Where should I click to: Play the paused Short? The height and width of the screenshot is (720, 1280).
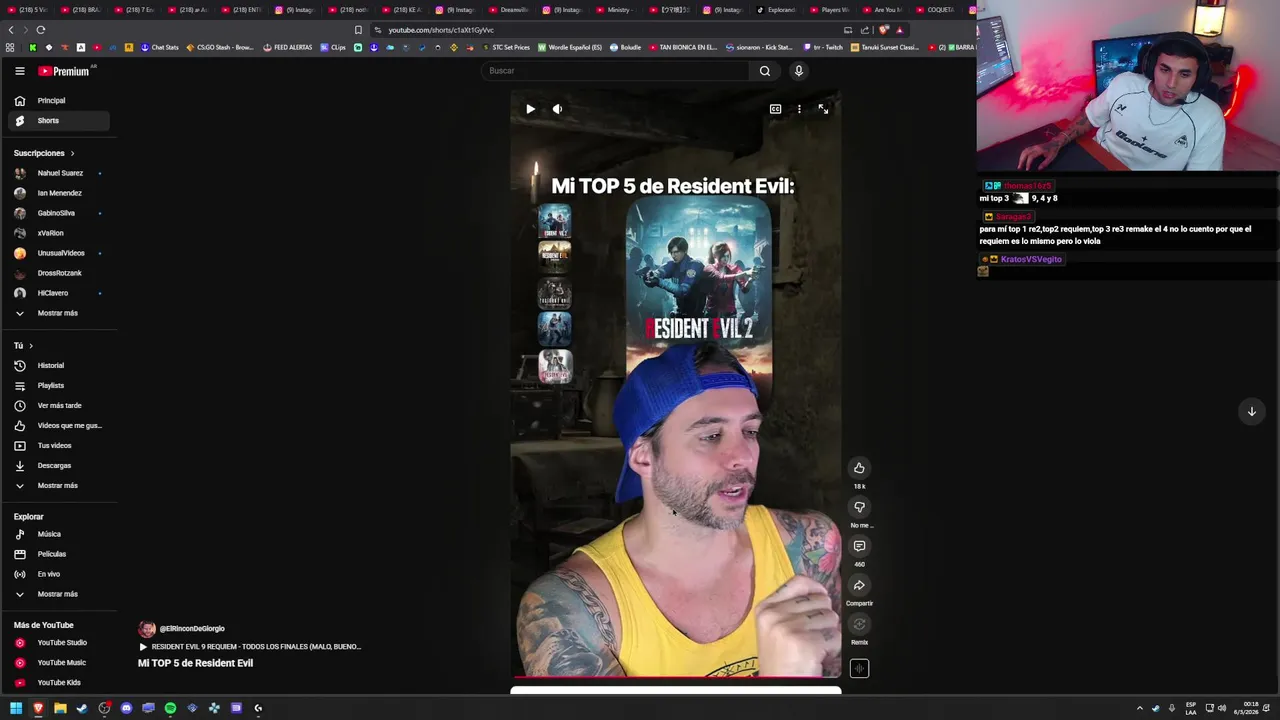click(x=530, y=109)
